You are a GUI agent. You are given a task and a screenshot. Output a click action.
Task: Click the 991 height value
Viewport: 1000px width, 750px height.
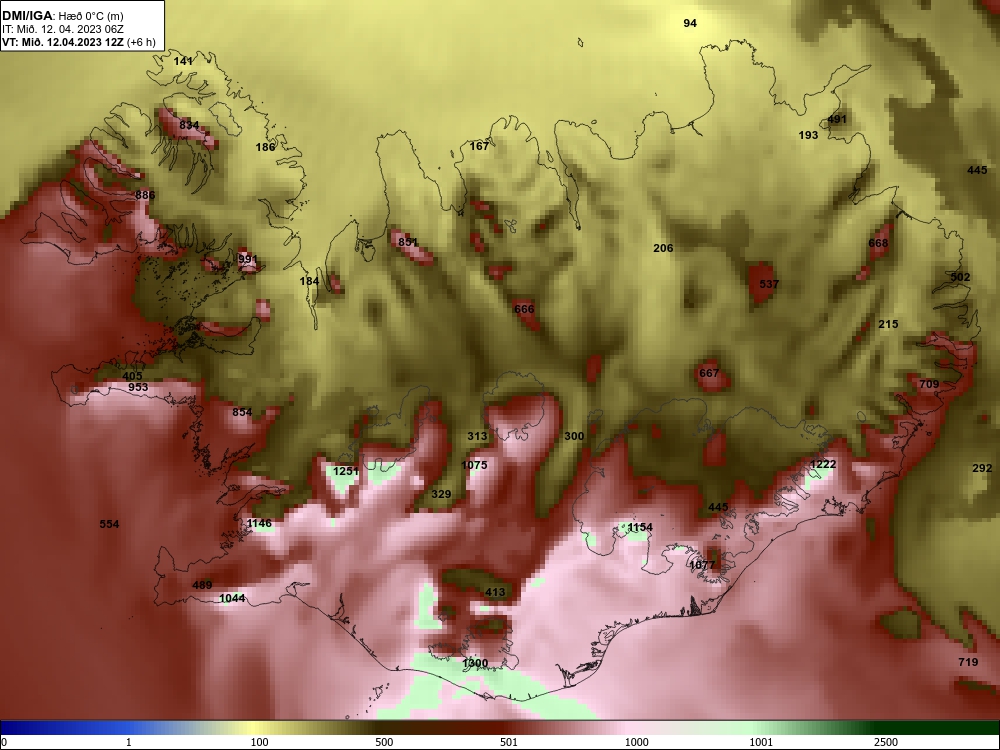247,260
